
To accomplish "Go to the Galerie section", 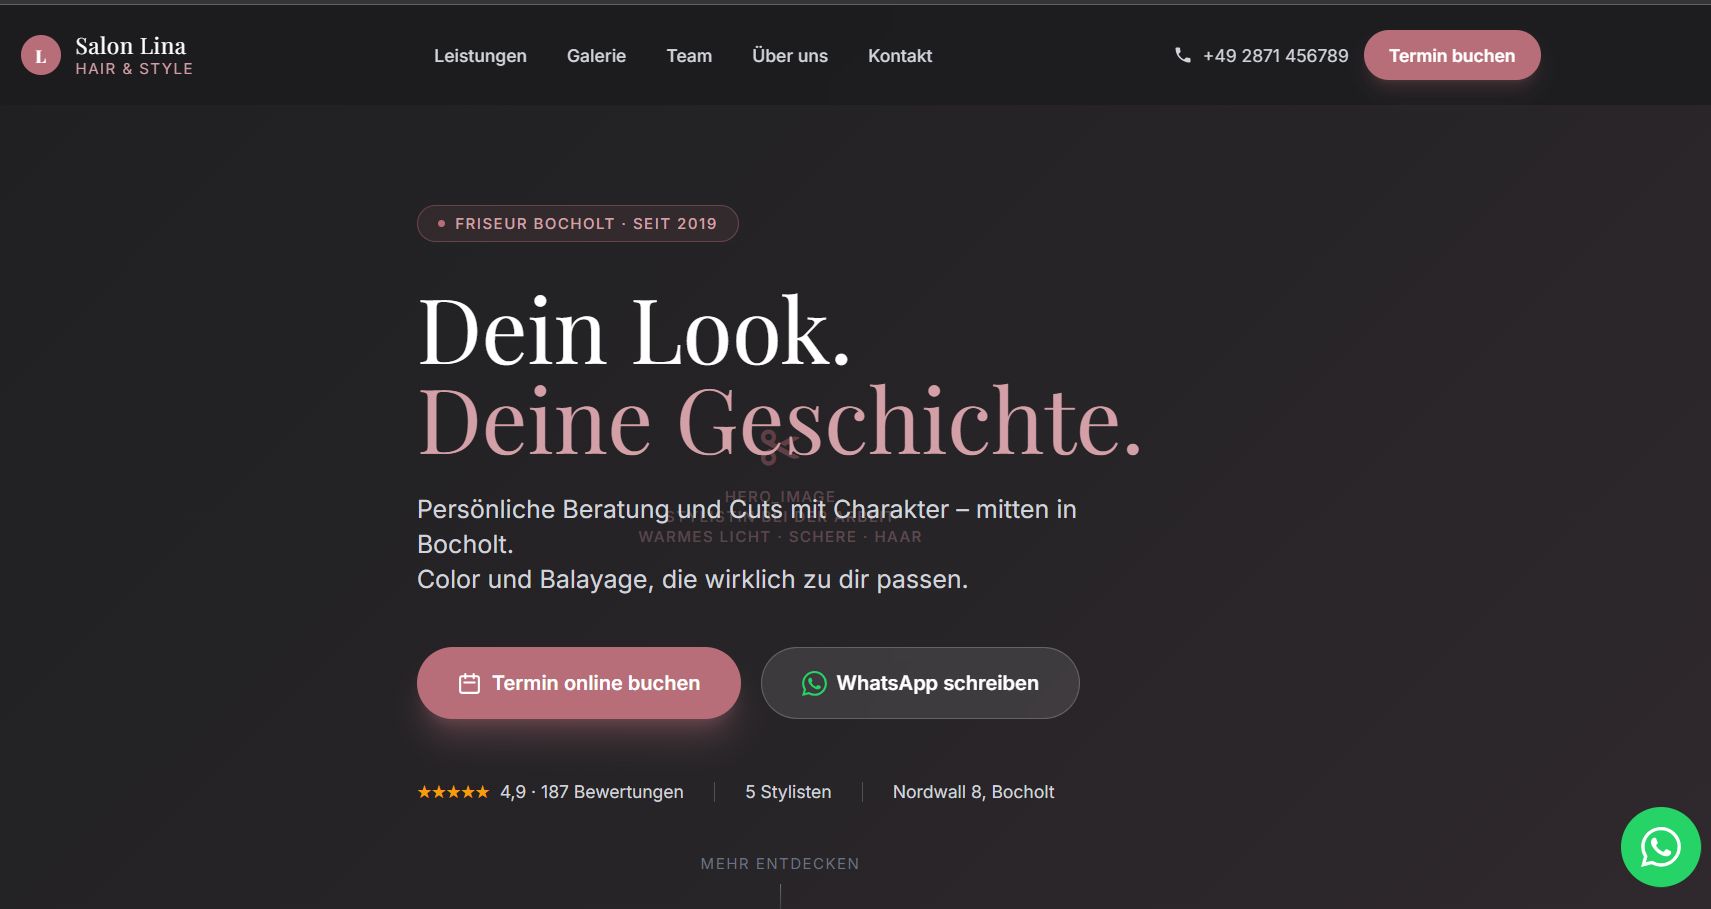I will tap(596, 56).
